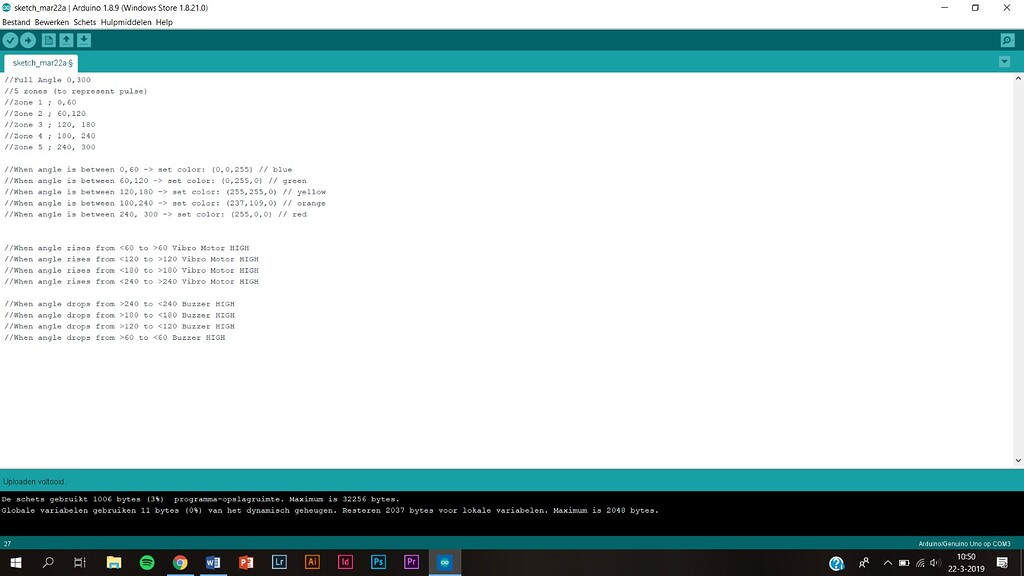Click the Upload arrow button
Screen dimensions: 1024x576
tap(27, 40)
